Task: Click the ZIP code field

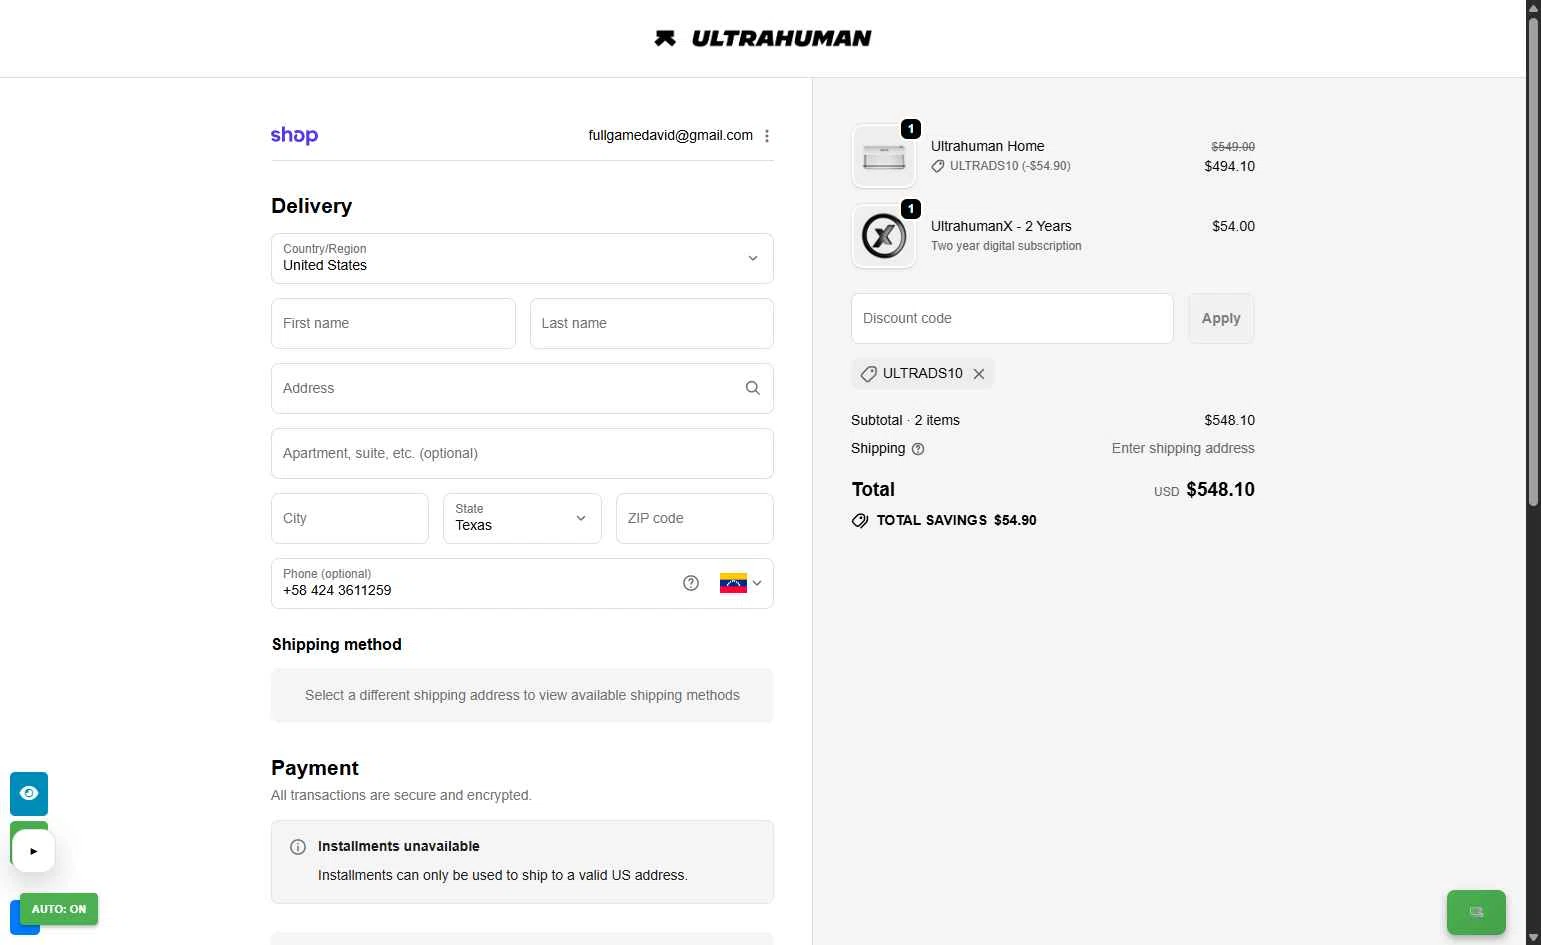Action: 695,518
